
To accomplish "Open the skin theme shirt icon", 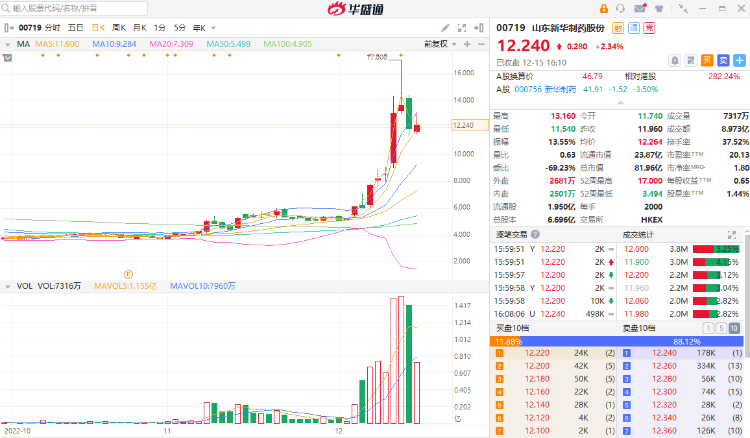I will (659, 8).
